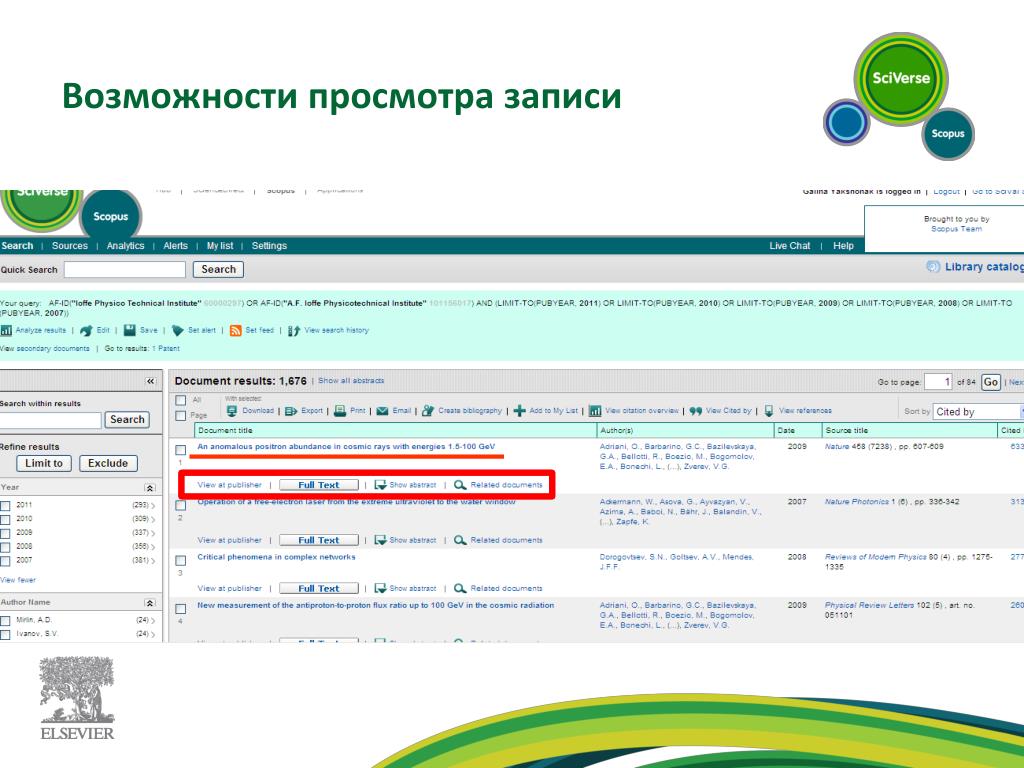This screenshot has height=768, width=1024.
Task: Collapse the Year refine section
Action: click(x=150, y=488)
